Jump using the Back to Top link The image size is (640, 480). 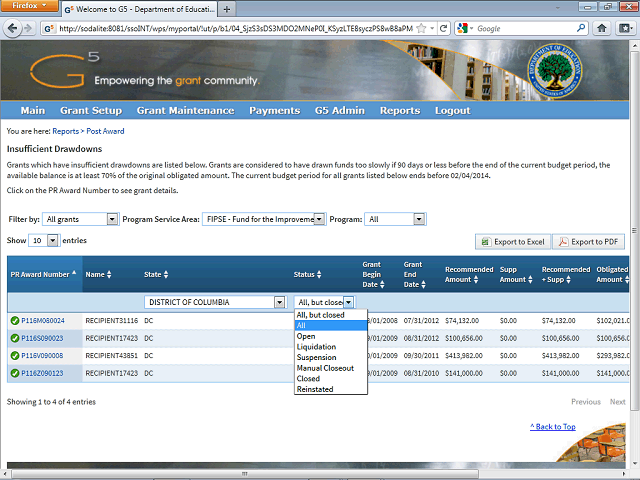coord(553,427)
